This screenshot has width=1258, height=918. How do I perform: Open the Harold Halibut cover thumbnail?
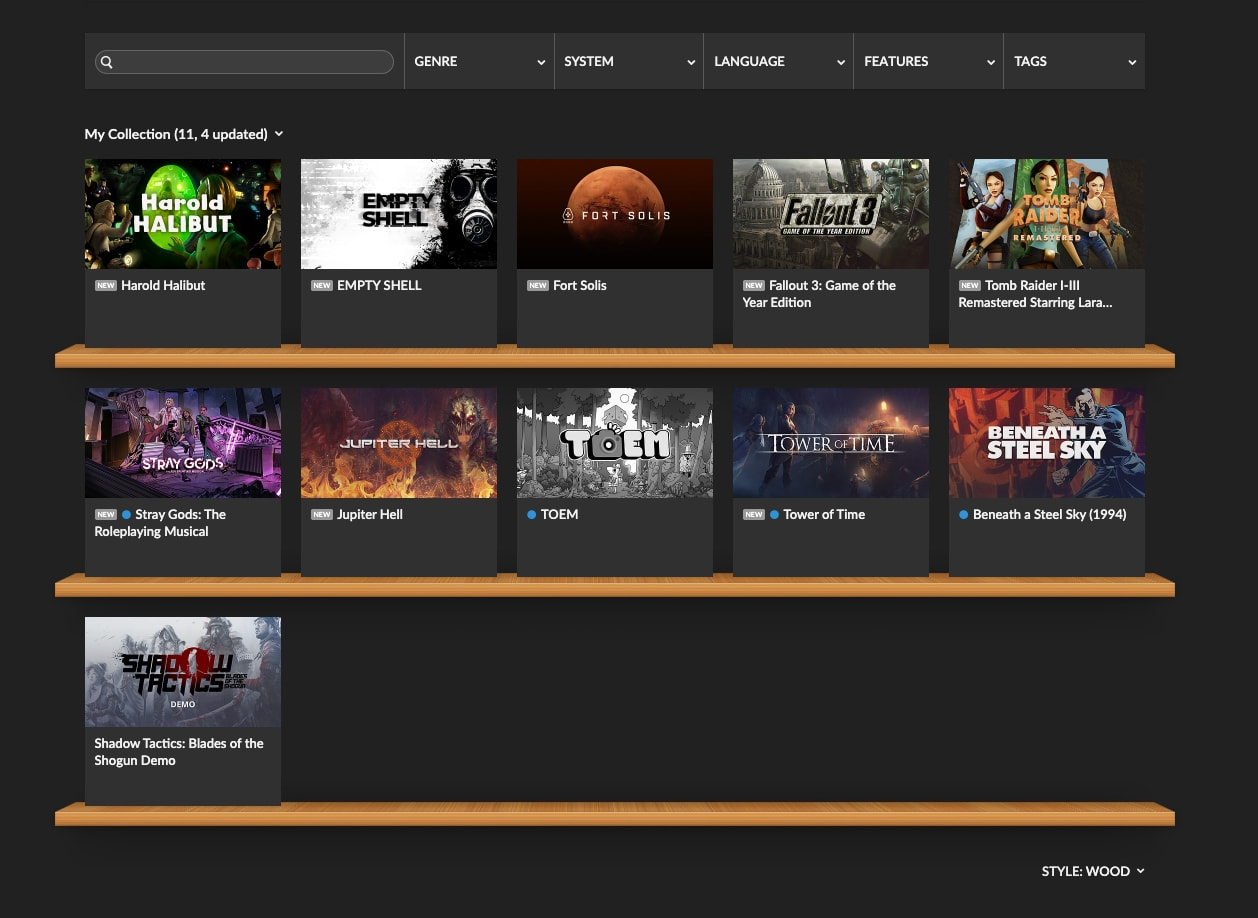coord(183,214)
